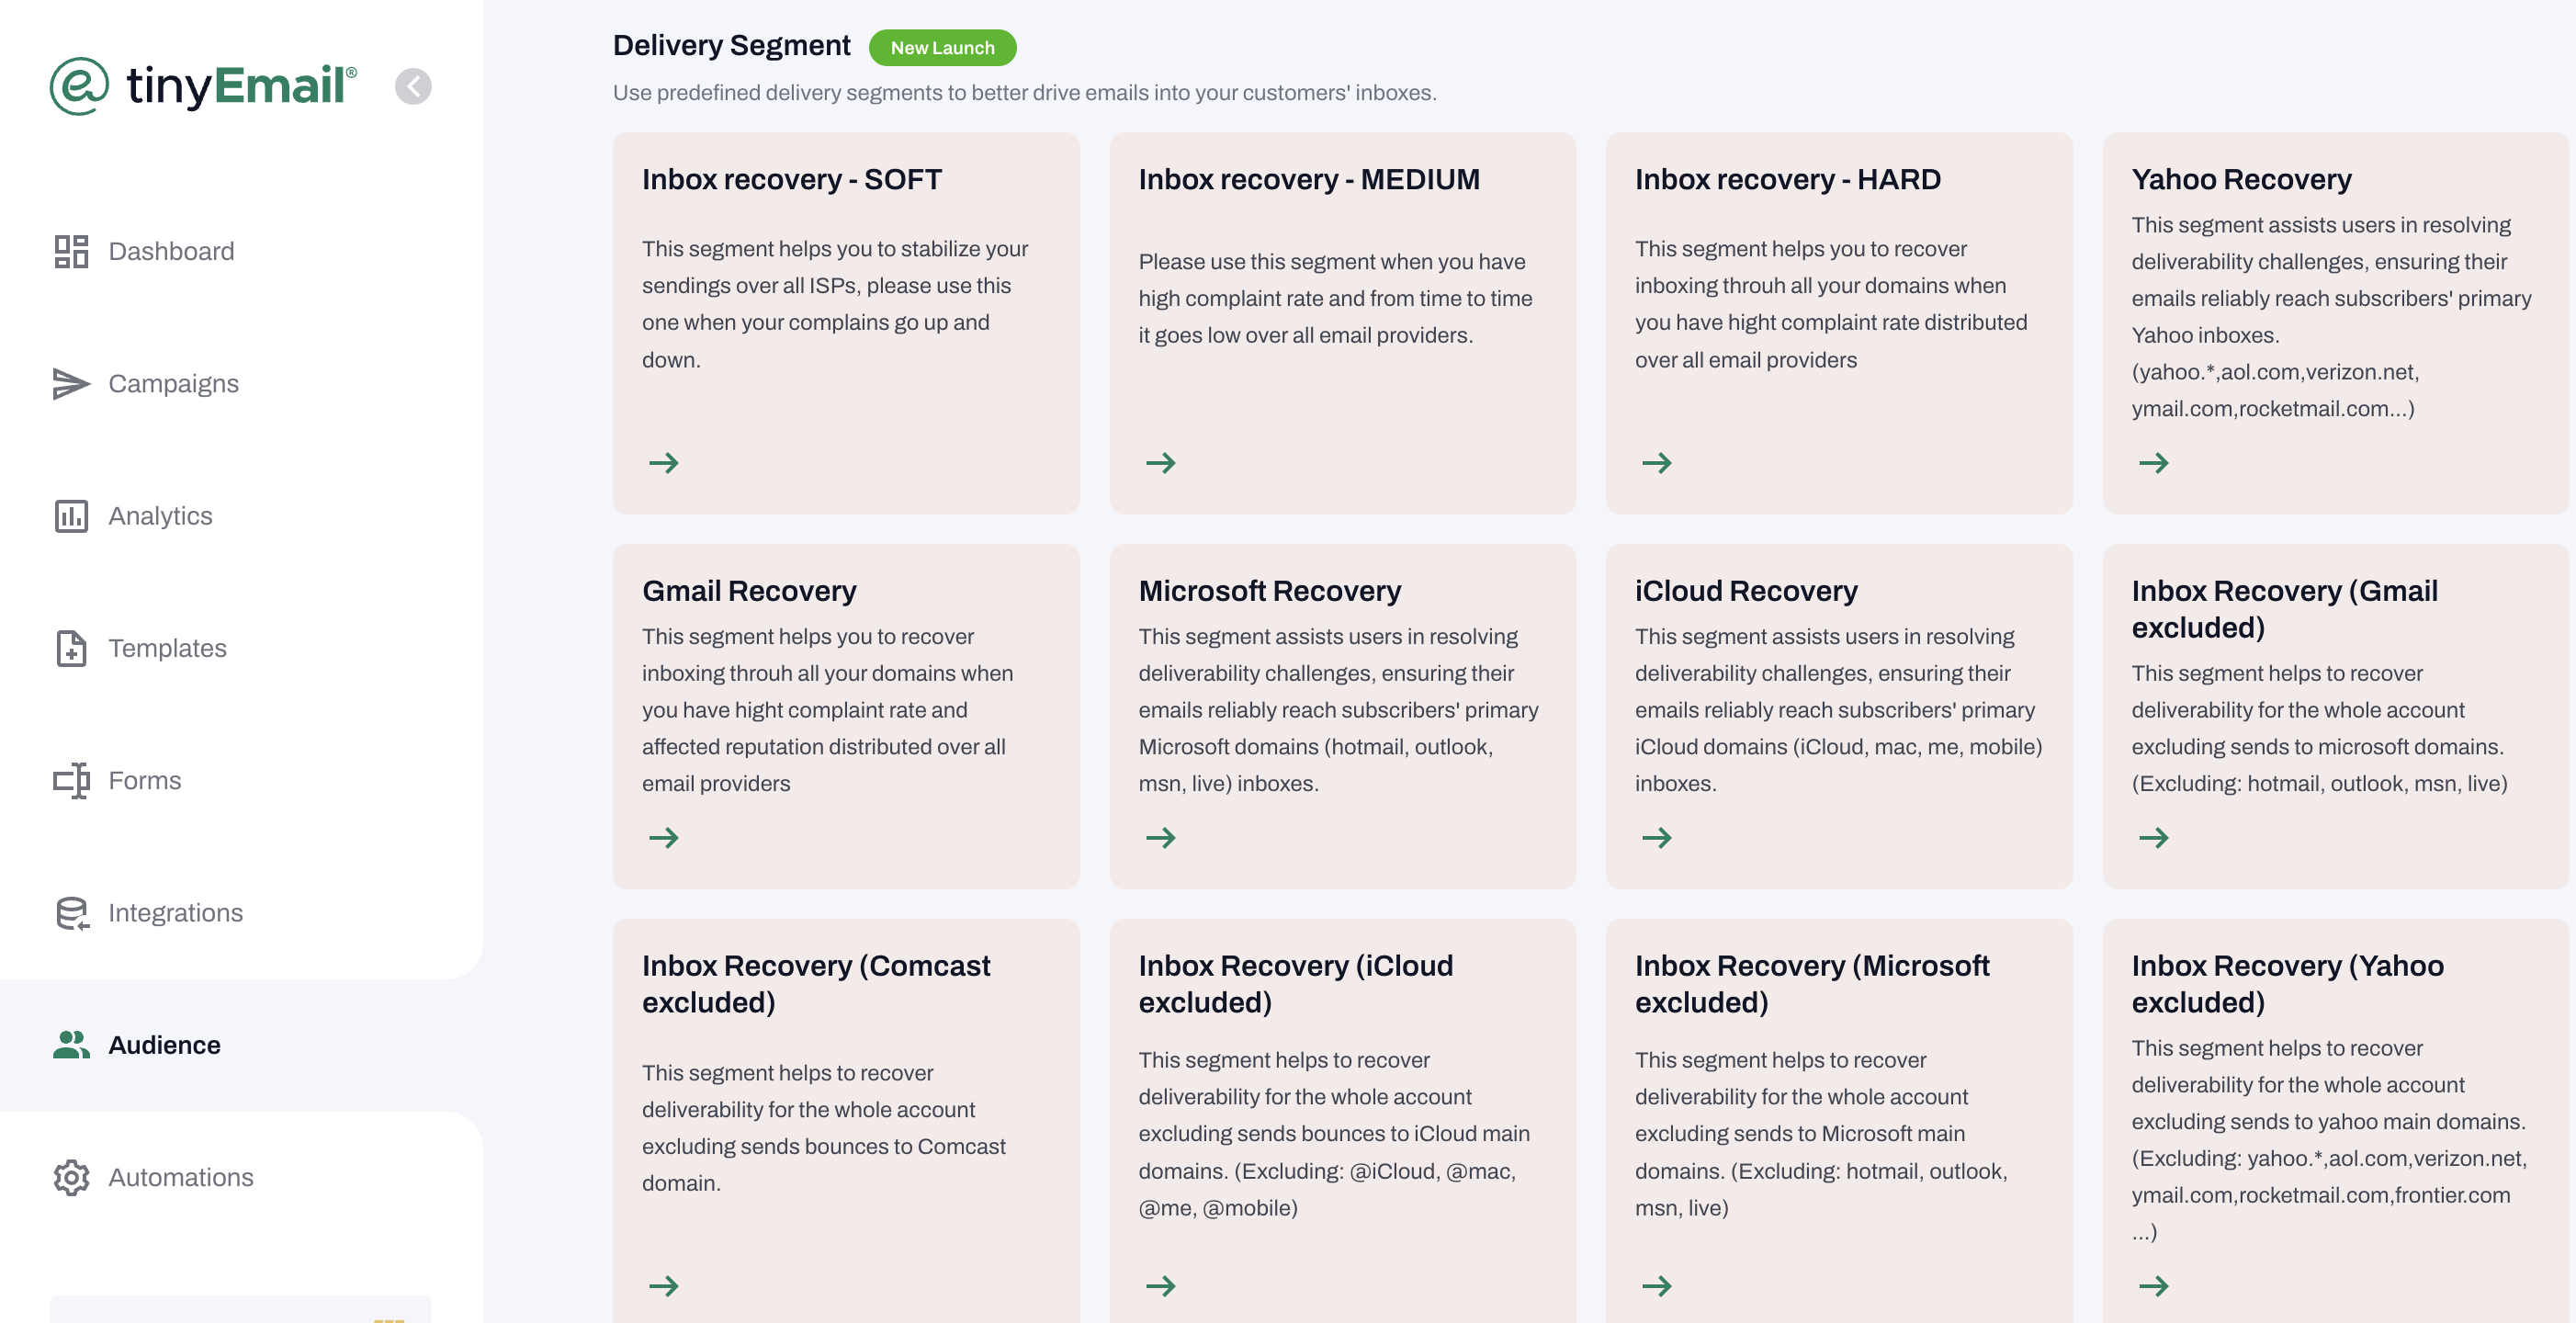The height and width of the screenshot is (1323, 2576).
Task: Click the Automations gear icon
Action: pyautogui.click(x=71, y=1177)
